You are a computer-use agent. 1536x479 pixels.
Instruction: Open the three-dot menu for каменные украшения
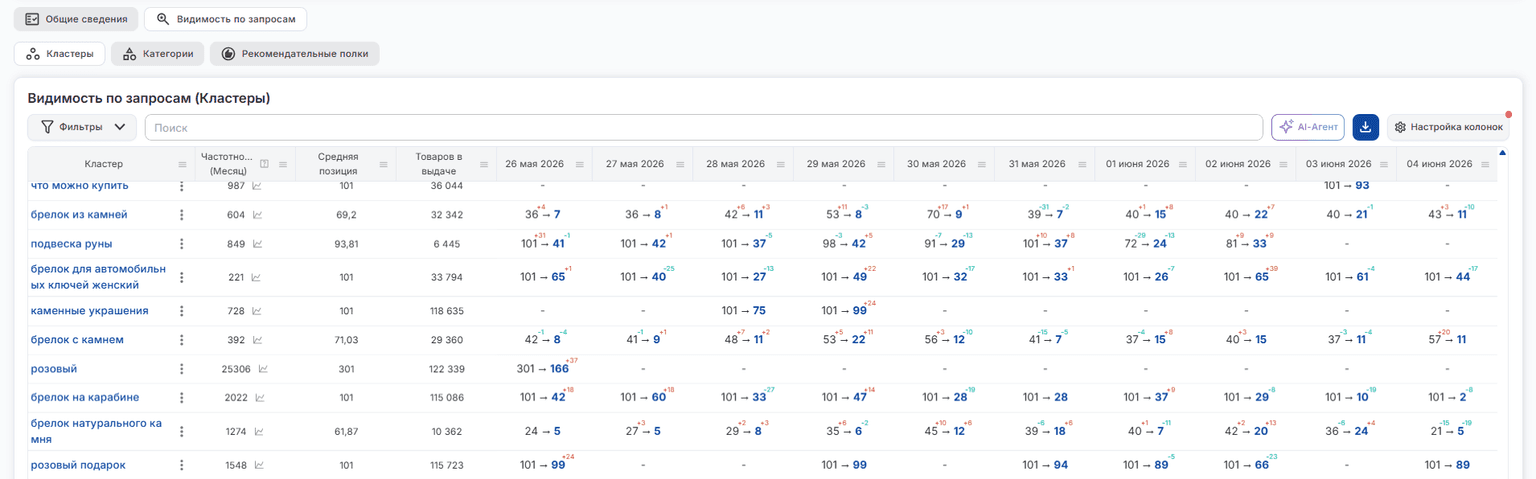tap(182, 311)
